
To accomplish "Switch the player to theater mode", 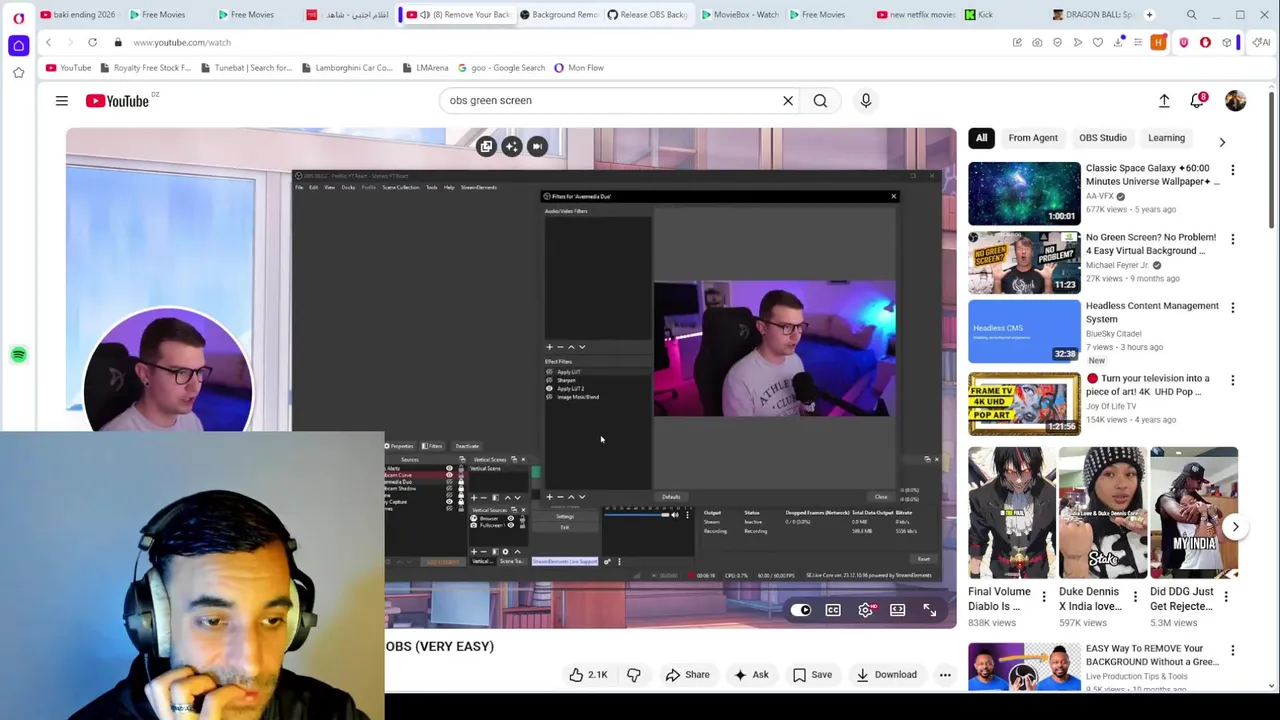I will (898, 610).
